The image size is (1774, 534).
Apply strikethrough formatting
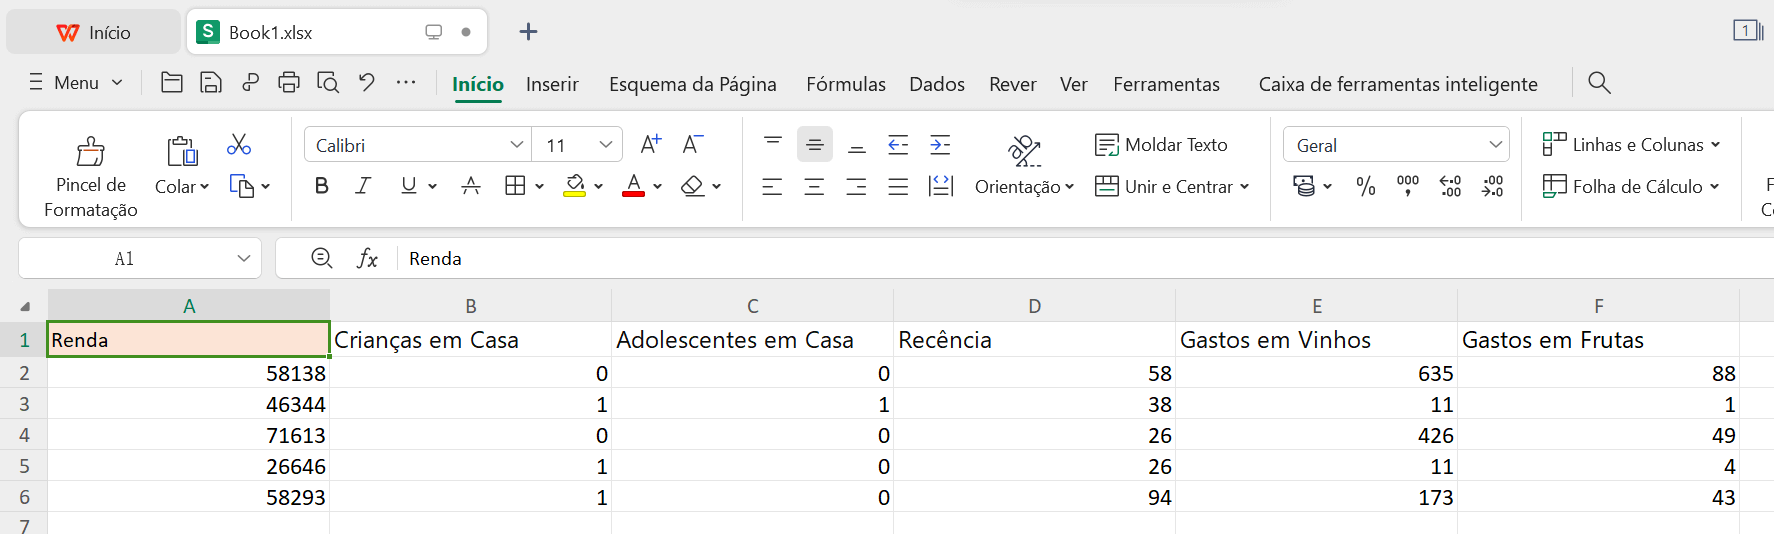[471, 186]
